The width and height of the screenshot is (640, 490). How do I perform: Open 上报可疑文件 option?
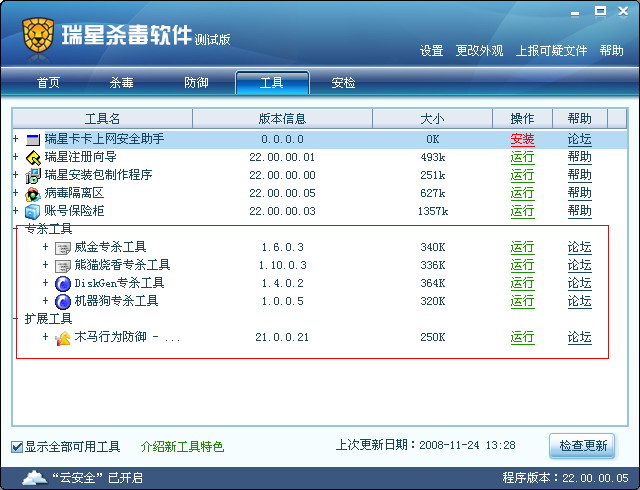[x=551, y=51]
